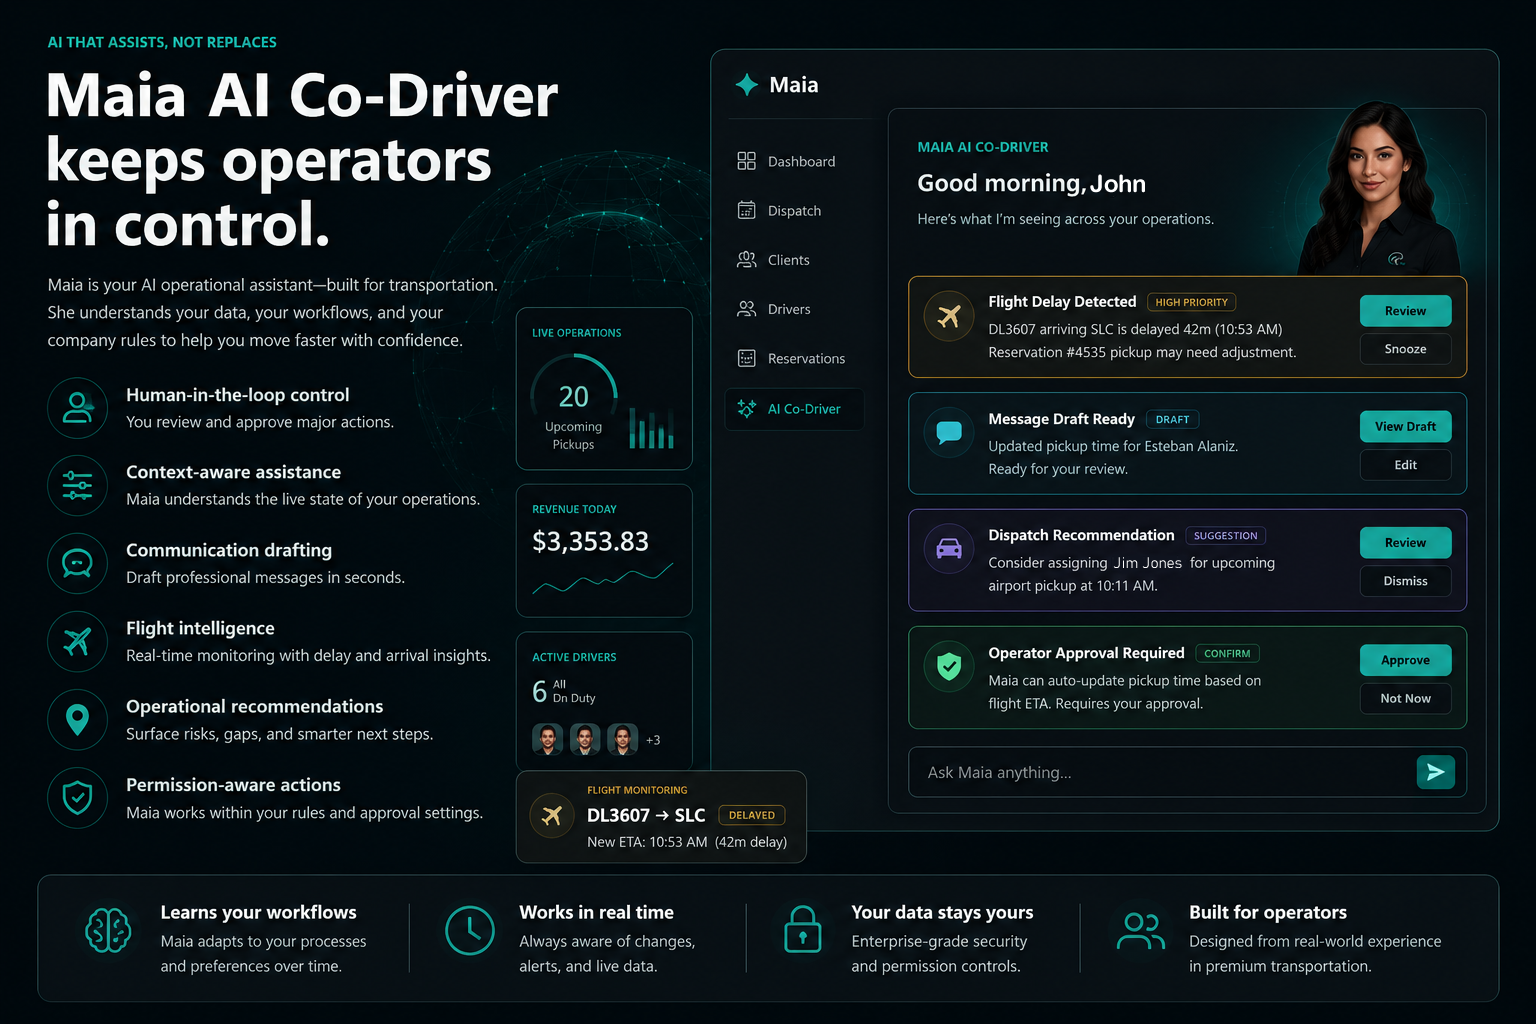Click Maia's portrait photo
This screenshot has height=1024, width=1536.
[1380, 188]
